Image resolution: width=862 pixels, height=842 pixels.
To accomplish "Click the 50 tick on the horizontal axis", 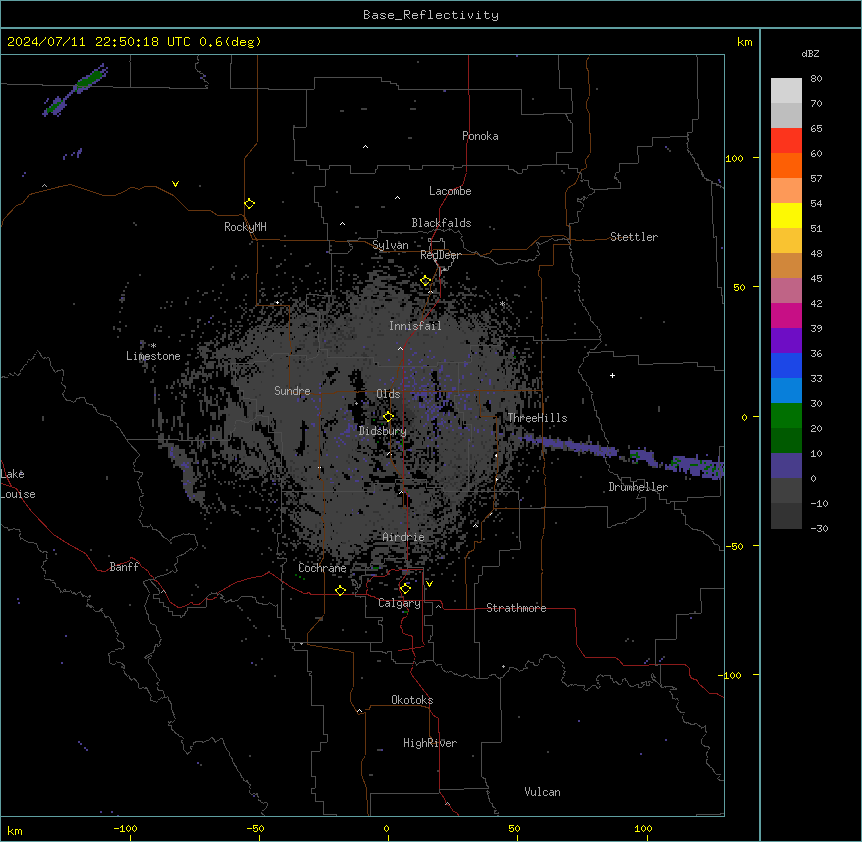I will (514, 828).
